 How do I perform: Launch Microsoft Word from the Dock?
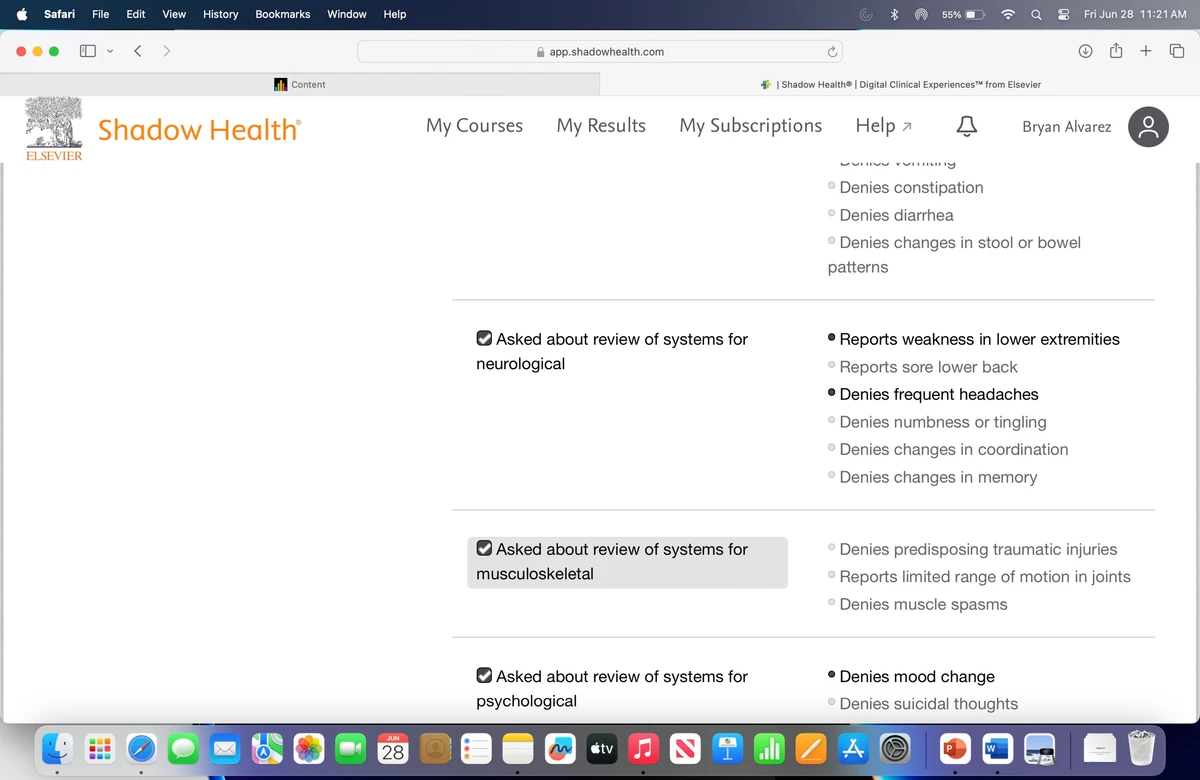[998, 748]
